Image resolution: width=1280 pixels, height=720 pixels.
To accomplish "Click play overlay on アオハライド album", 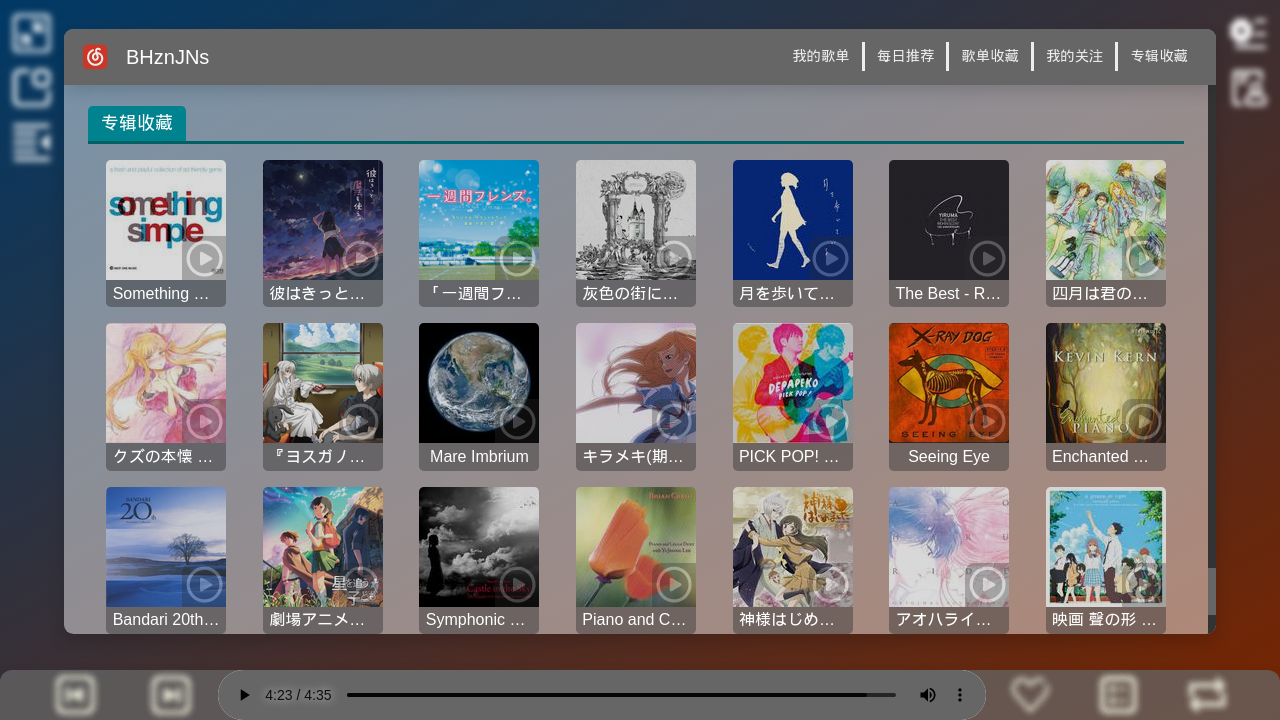I will (x=987, y=585).
